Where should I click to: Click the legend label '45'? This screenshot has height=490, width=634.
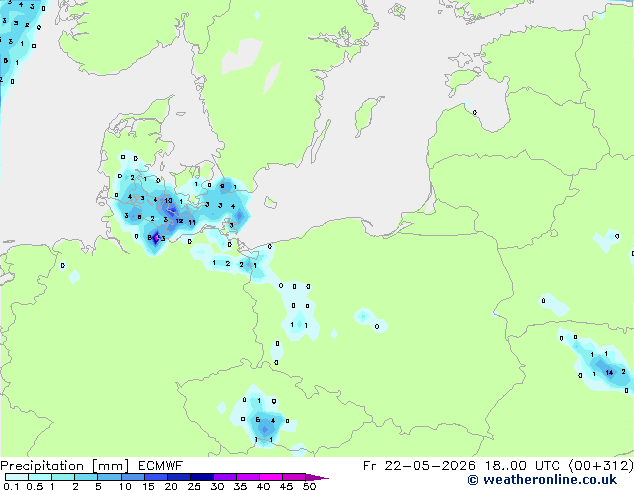point(286,486)
